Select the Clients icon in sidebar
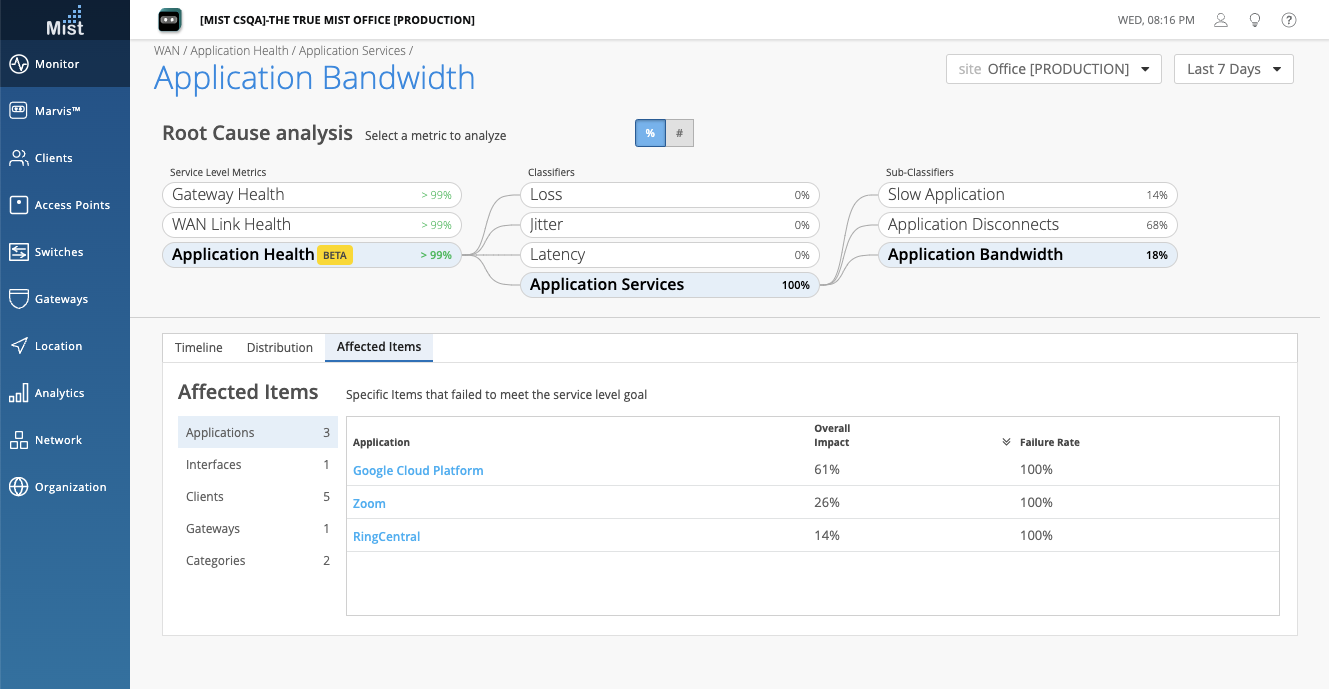1329x689 pixels. [19, 158]
